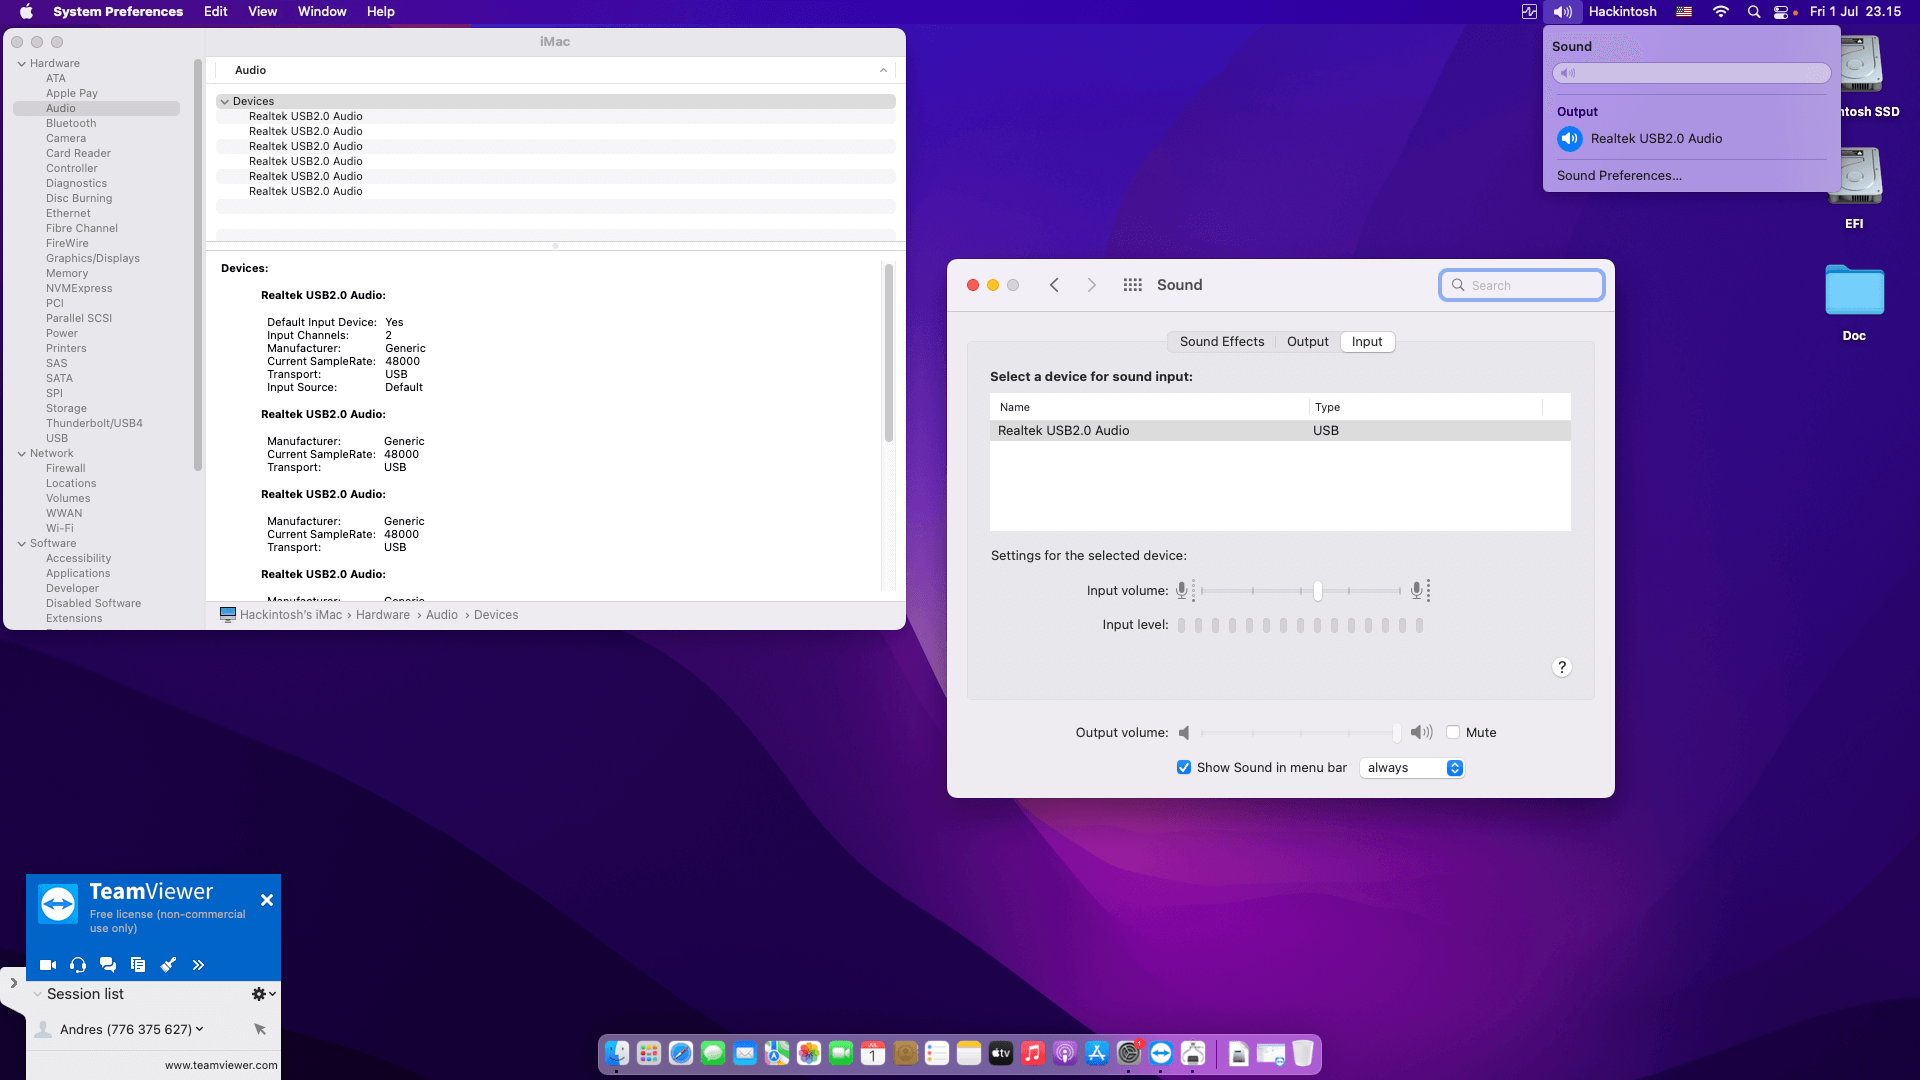
Task: Open FaceTime from the Dock
Action: 841,1053
